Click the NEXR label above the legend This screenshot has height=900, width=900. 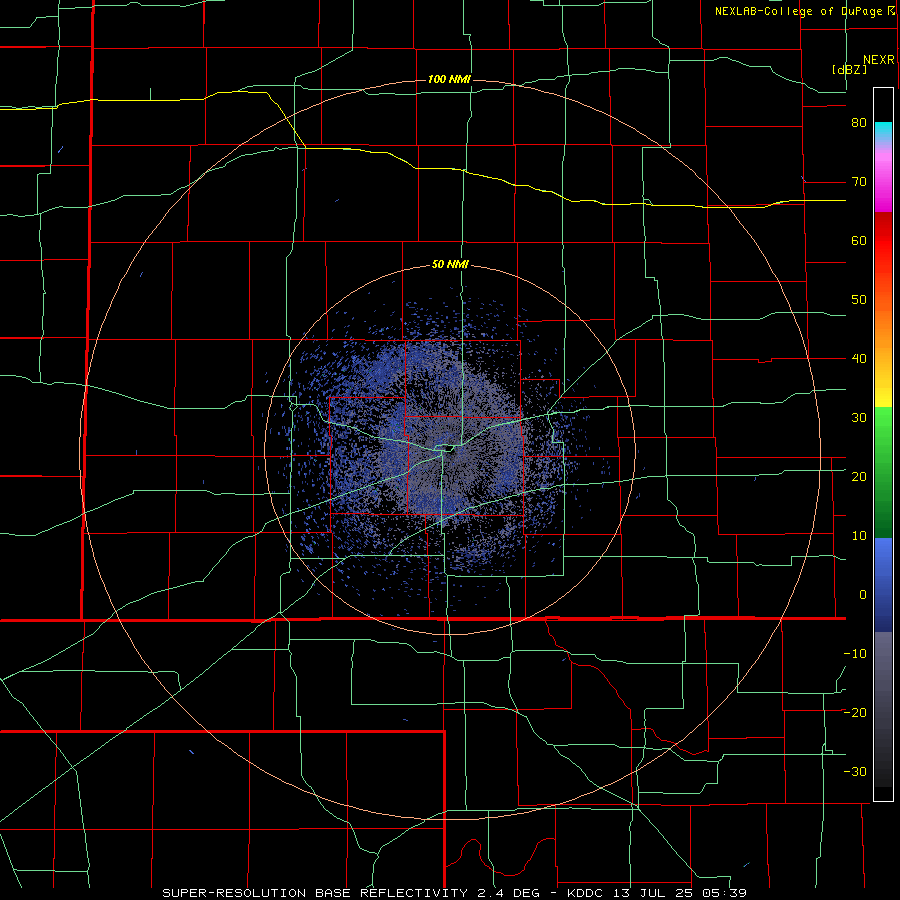879,60
